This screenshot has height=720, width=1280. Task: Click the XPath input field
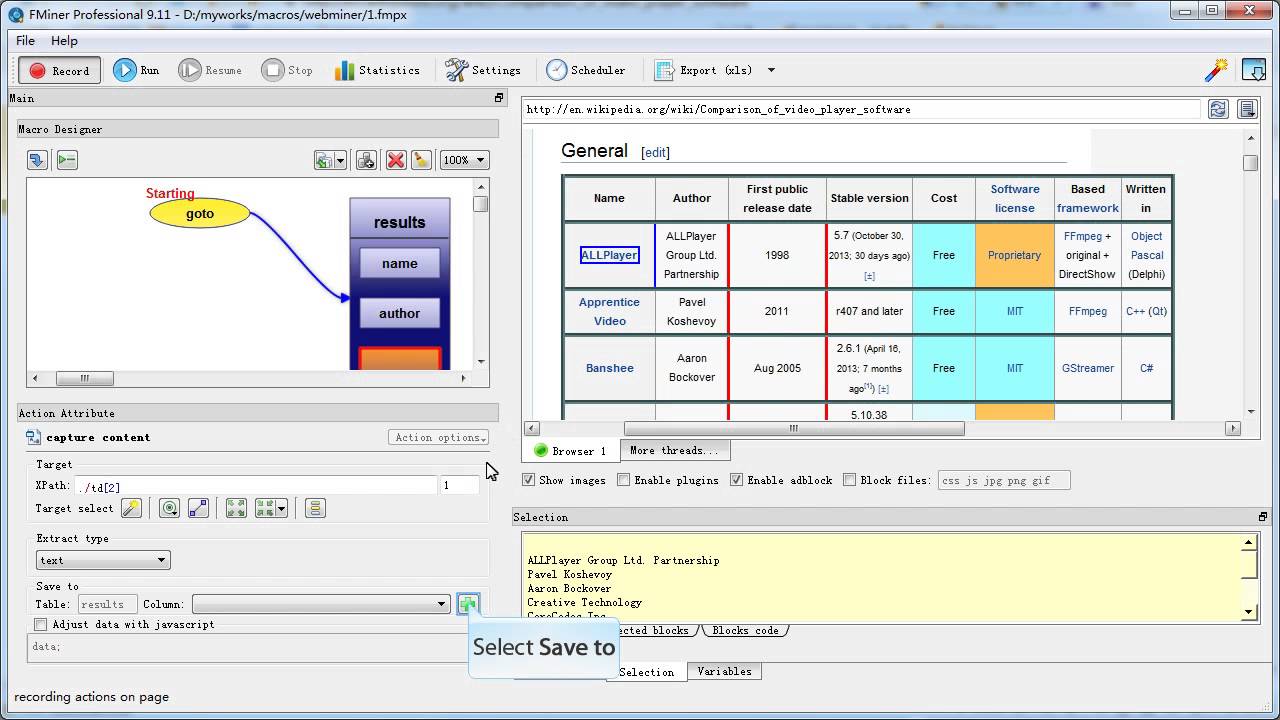(257, 485)
